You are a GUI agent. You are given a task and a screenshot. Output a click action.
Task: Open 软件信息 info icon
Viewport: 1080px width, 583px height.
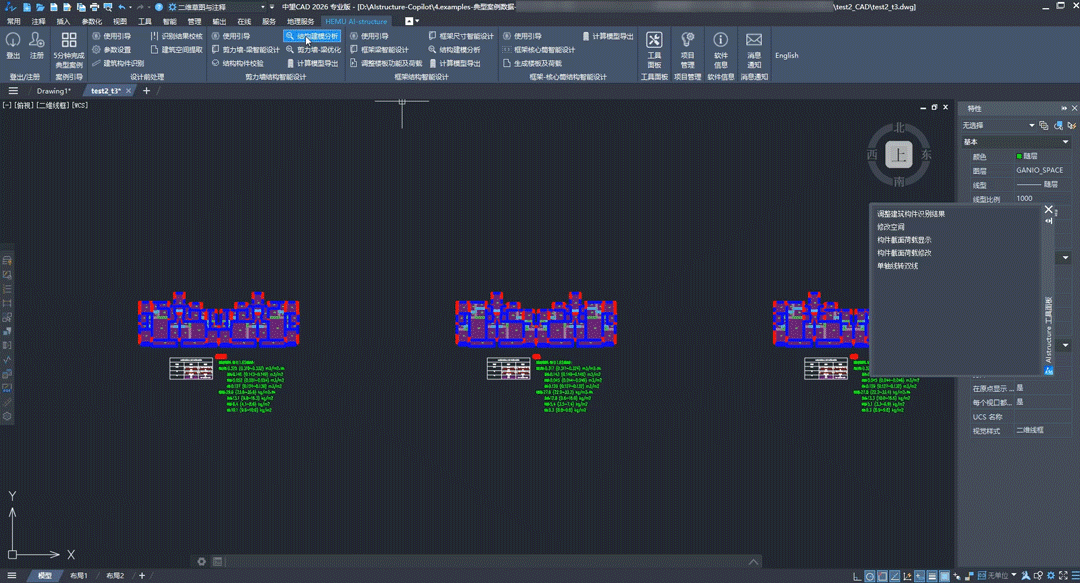(x=721, y=41)
